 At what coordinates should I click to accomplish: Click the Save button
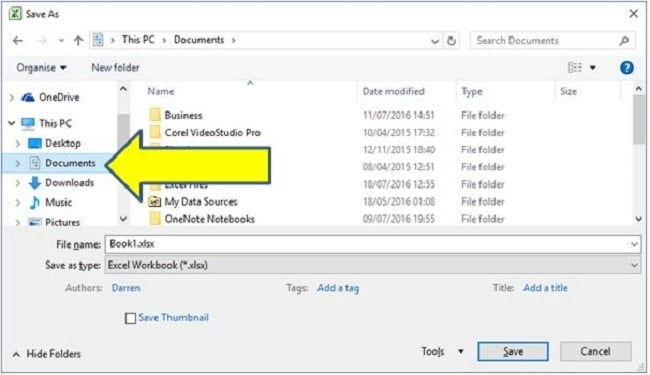pos(513,352)
